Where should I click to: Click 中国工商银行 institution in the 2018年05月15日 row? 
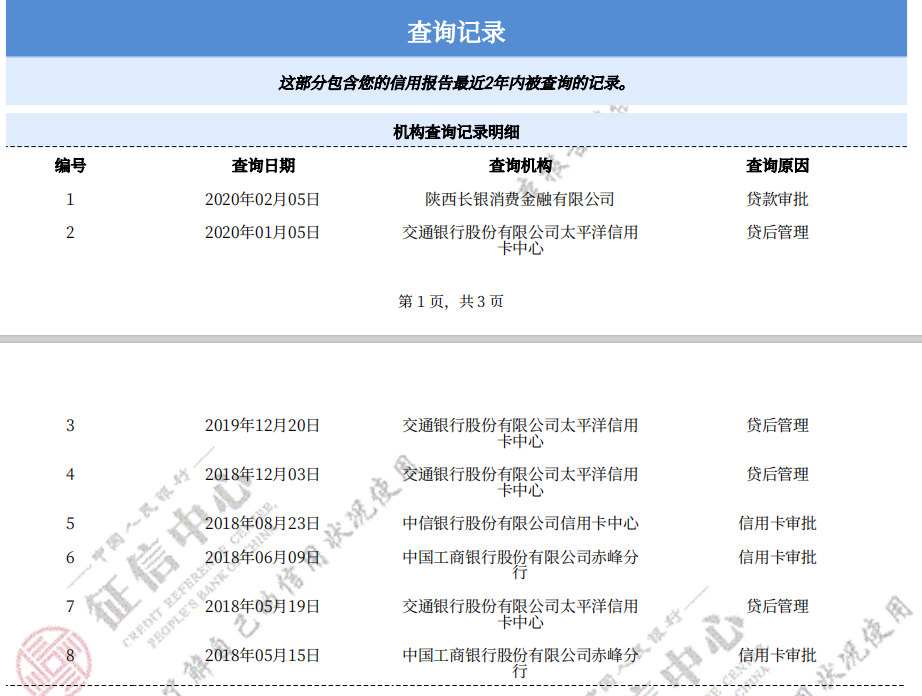[x=520, y=662]
